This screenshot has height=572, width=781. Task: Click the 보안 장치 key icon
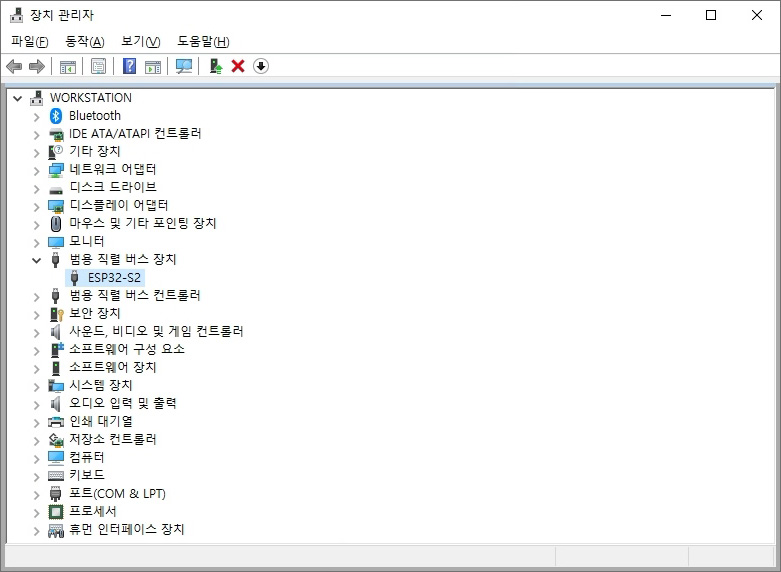pos(57,314)
